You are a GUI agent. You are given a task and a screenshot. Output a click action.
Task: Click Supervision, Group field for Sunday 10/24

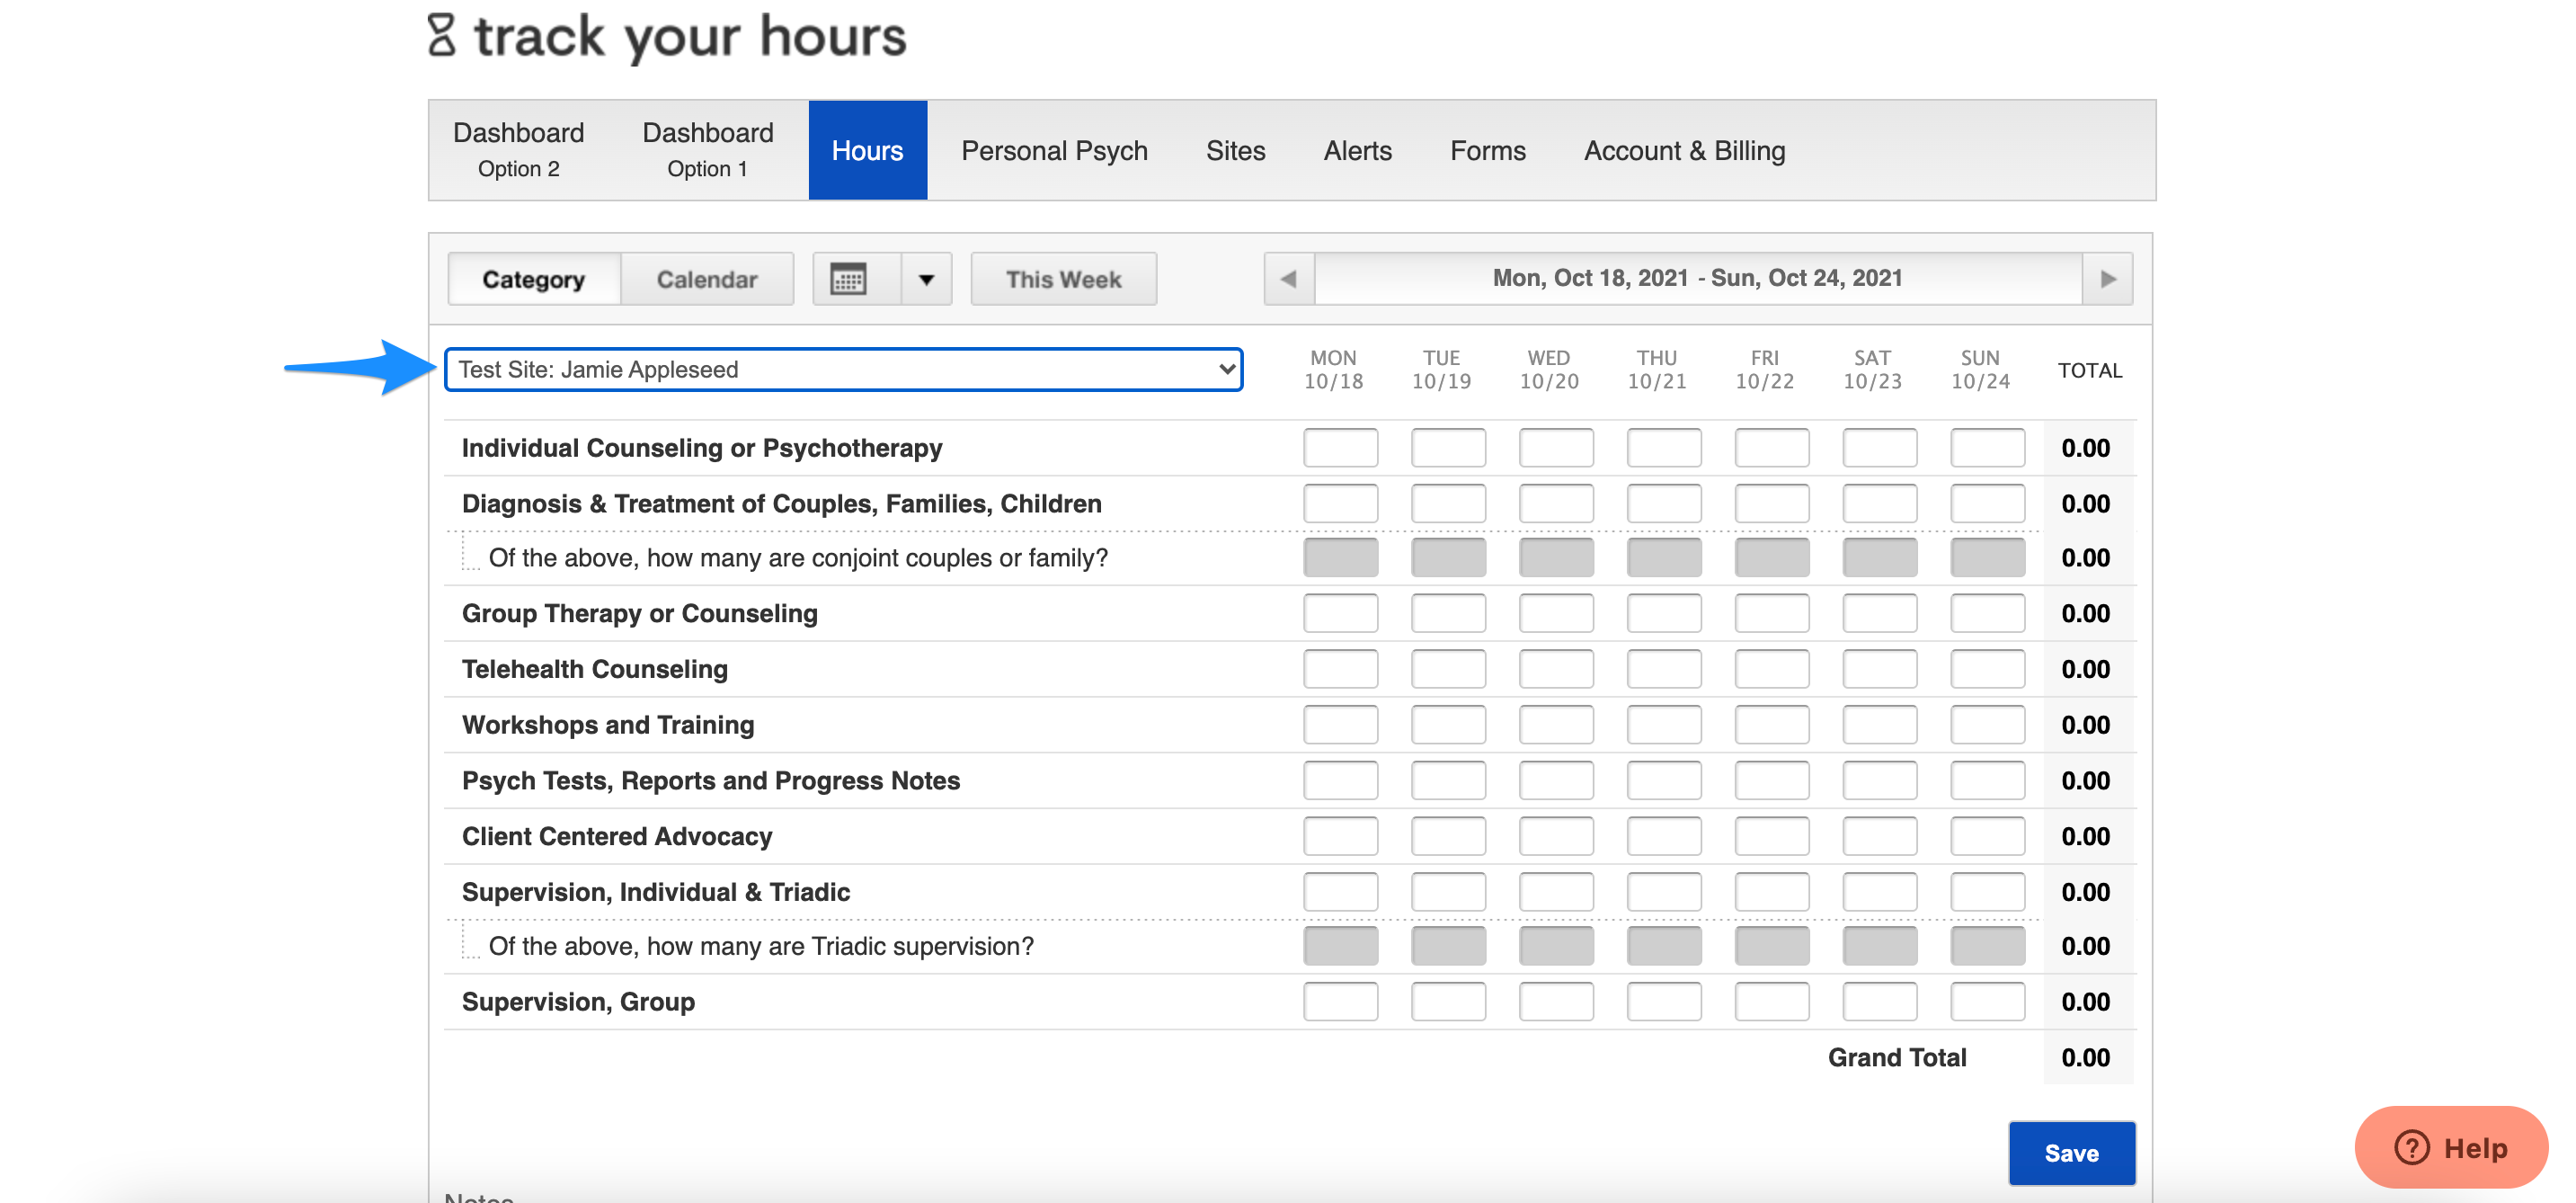[x=1988, y=1002]
